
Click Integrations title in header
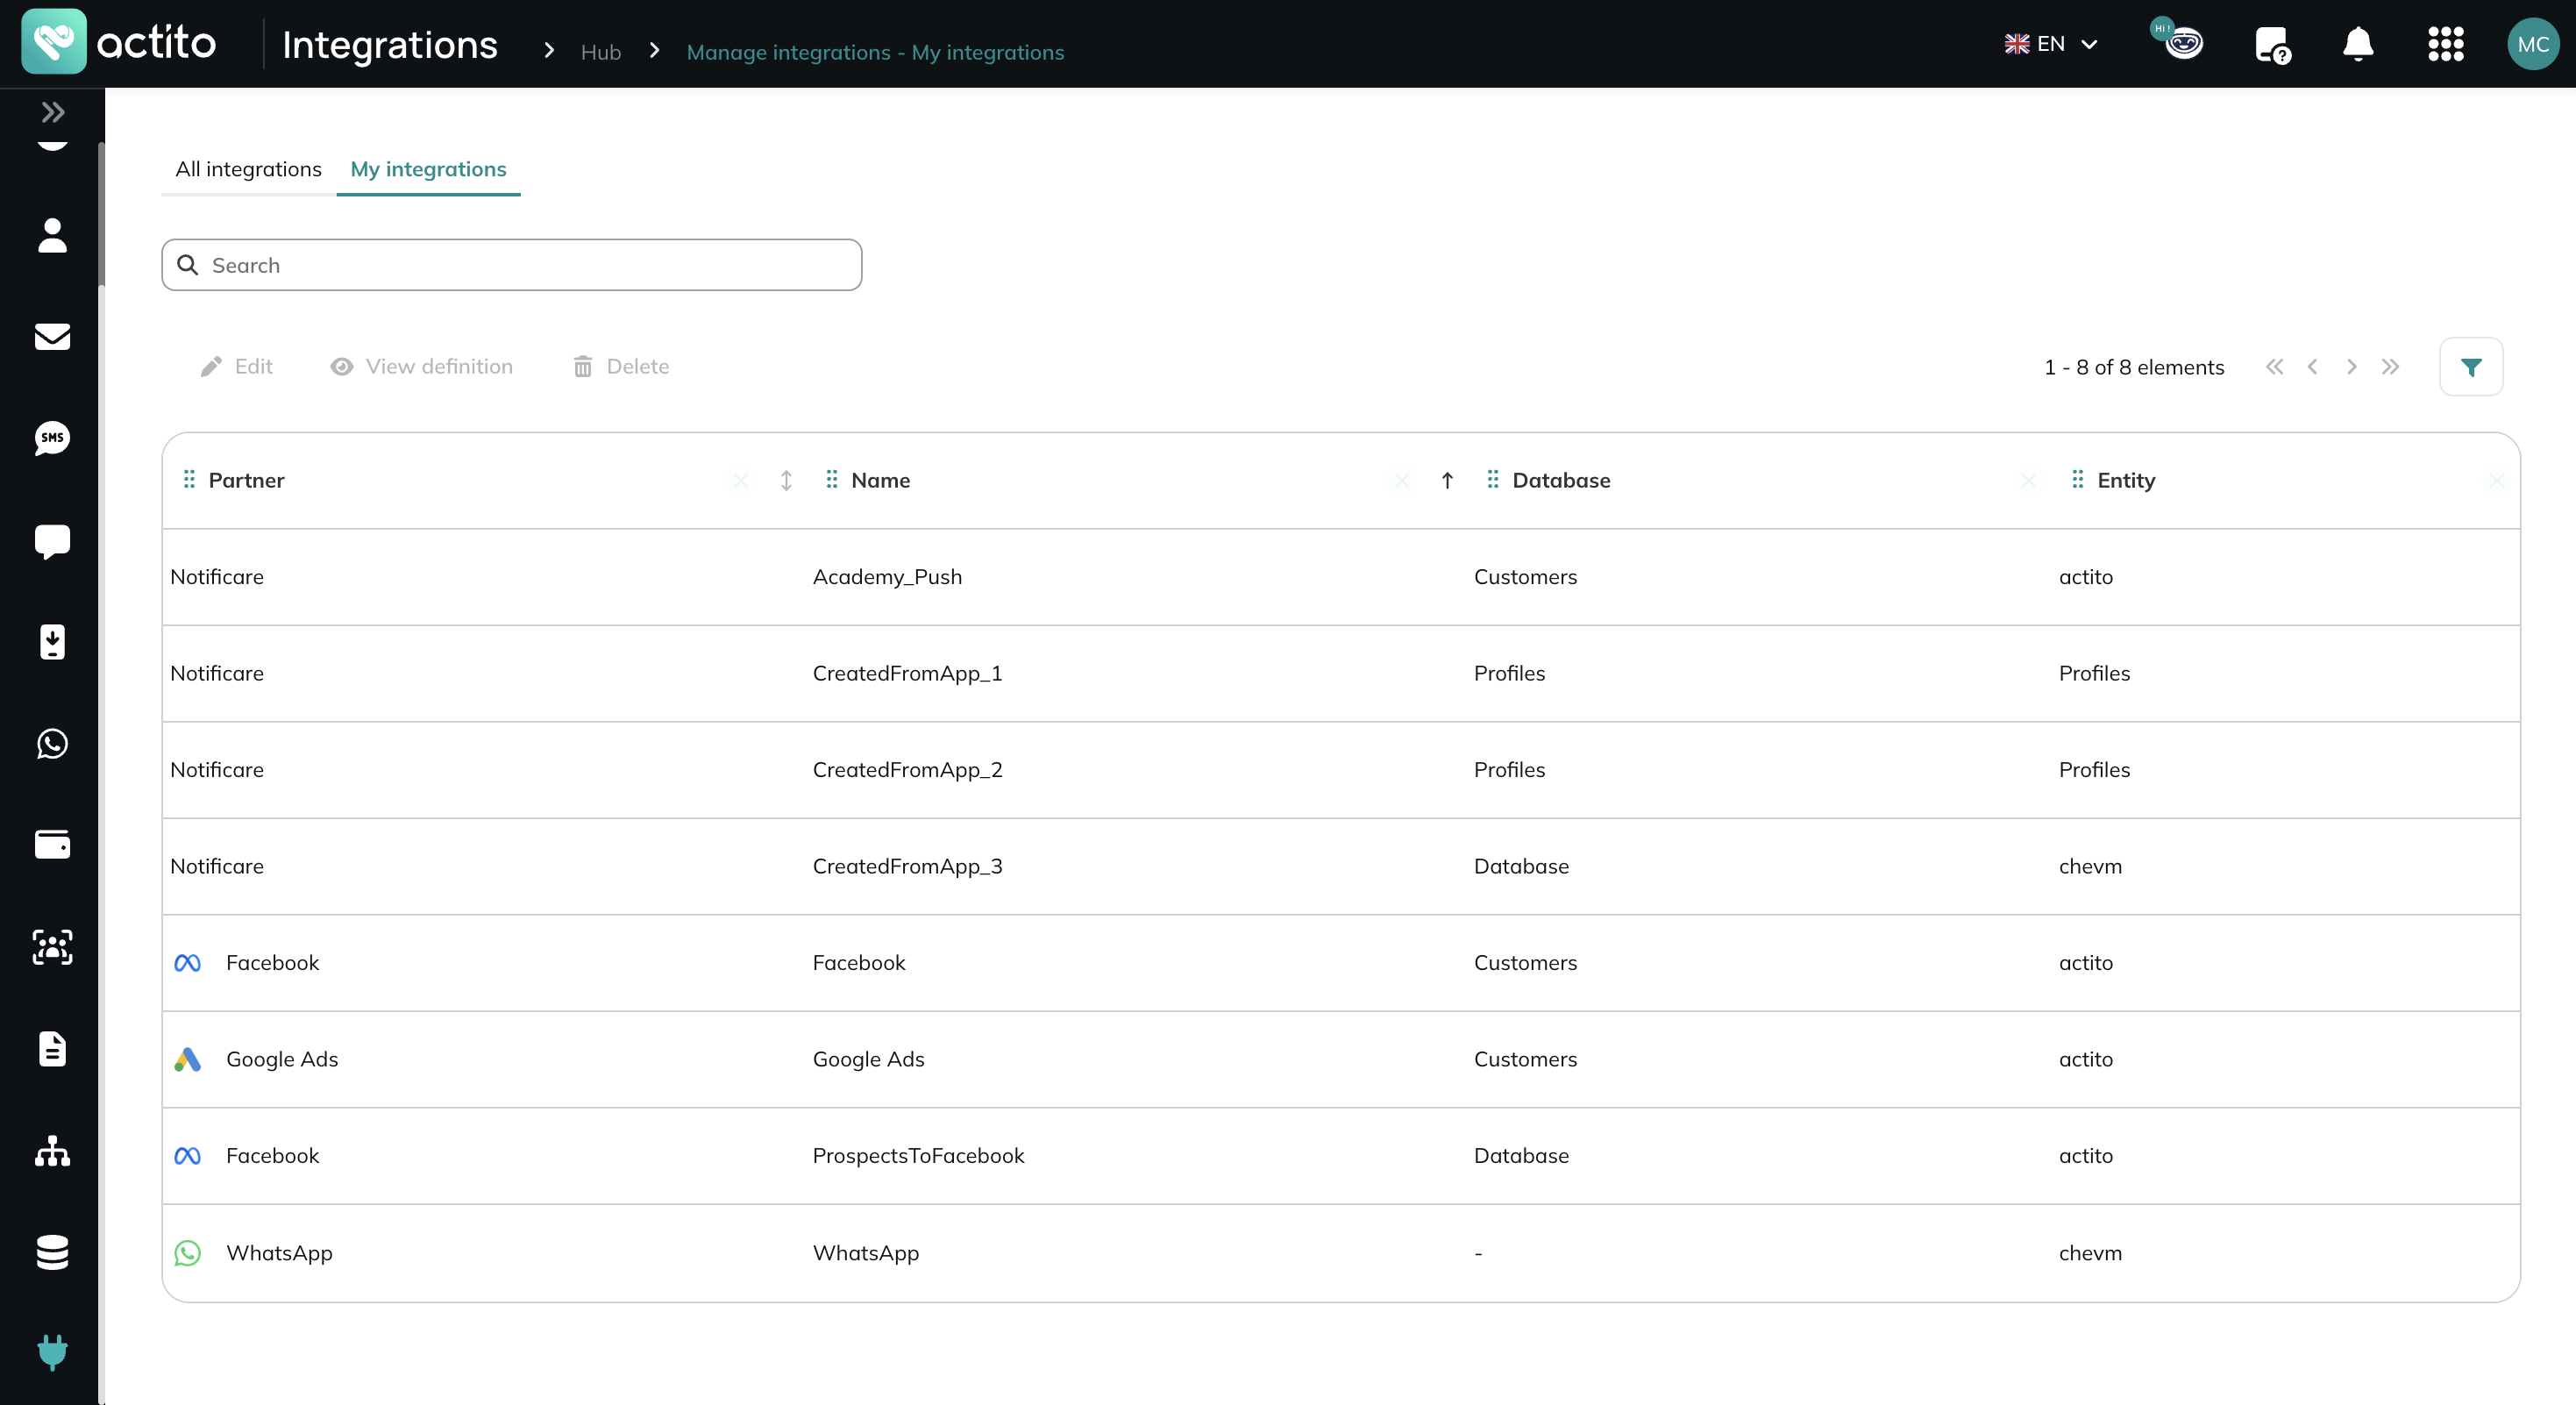389,45
